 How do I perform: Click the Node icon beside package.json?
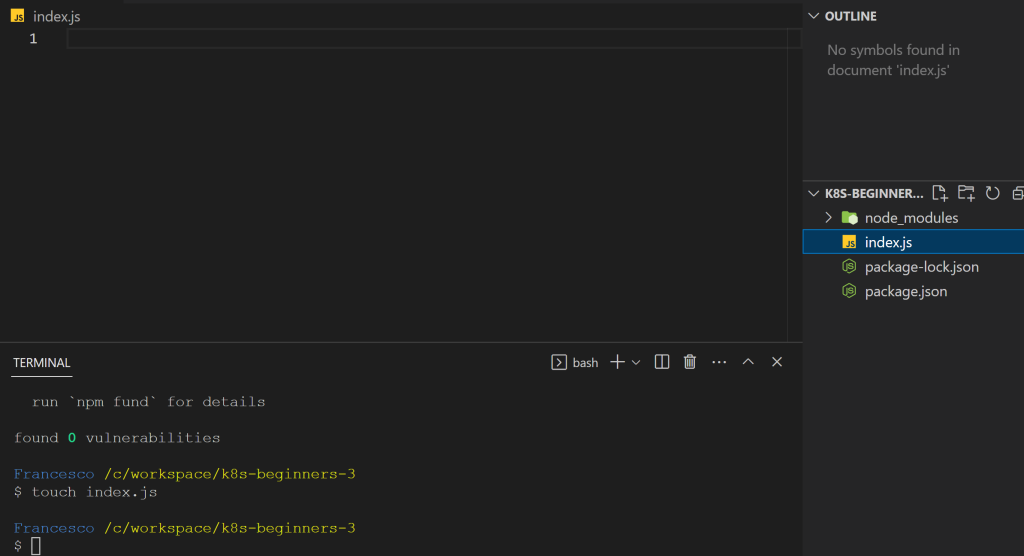[849, 291]
